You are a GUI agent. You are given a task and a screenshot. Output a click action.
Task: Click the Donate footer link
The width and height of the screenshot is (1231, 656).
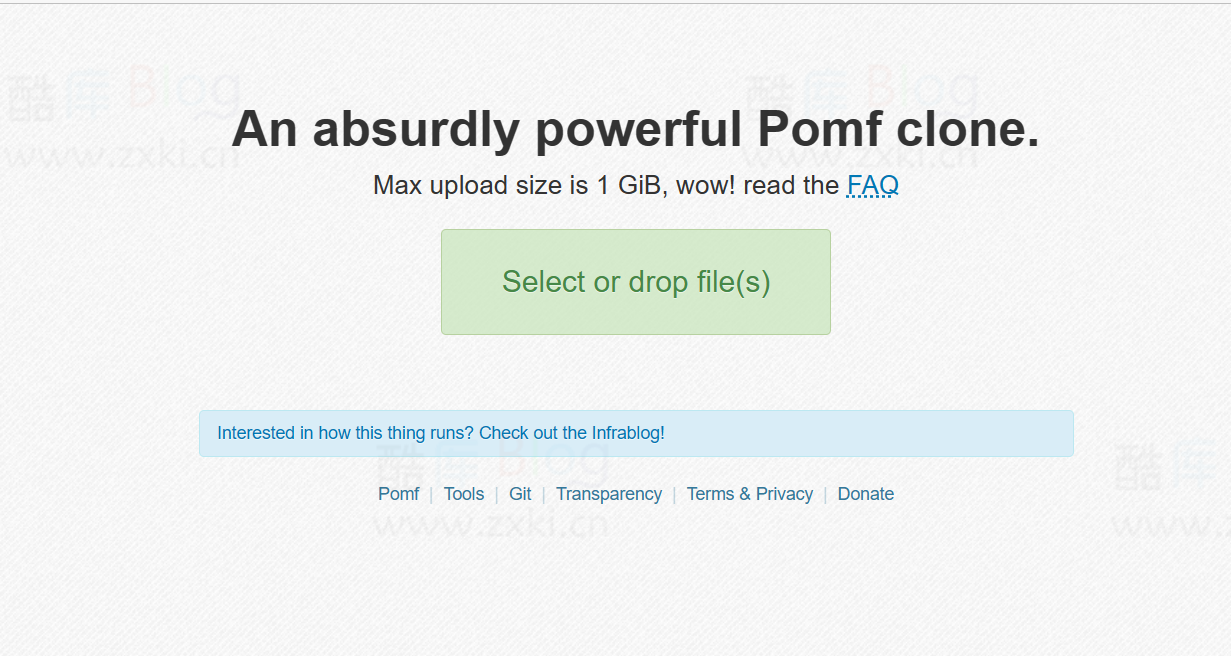click(x=866, y=494)
